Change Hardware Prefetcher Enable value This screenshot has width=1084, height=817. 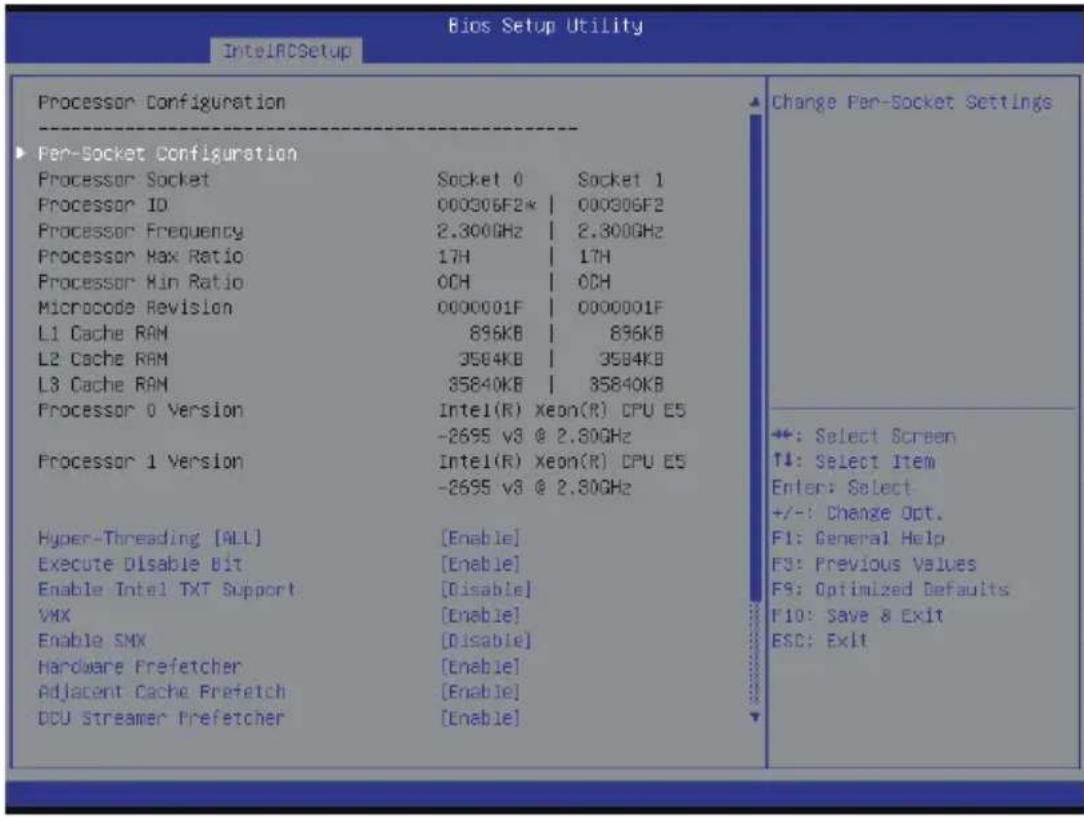tap(480, 667)
